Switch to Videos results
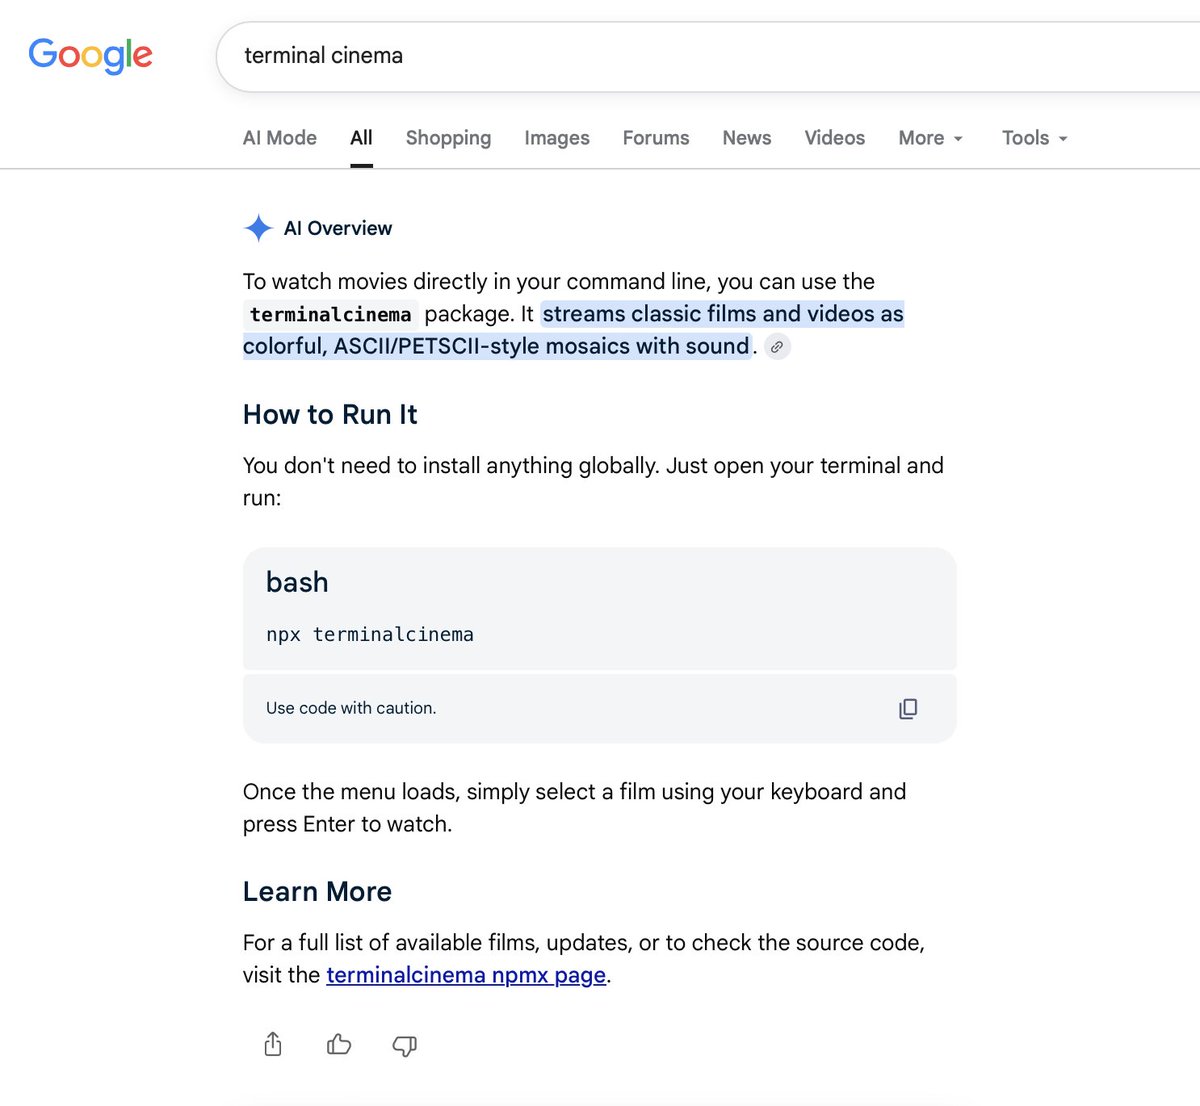 (835, 138)
